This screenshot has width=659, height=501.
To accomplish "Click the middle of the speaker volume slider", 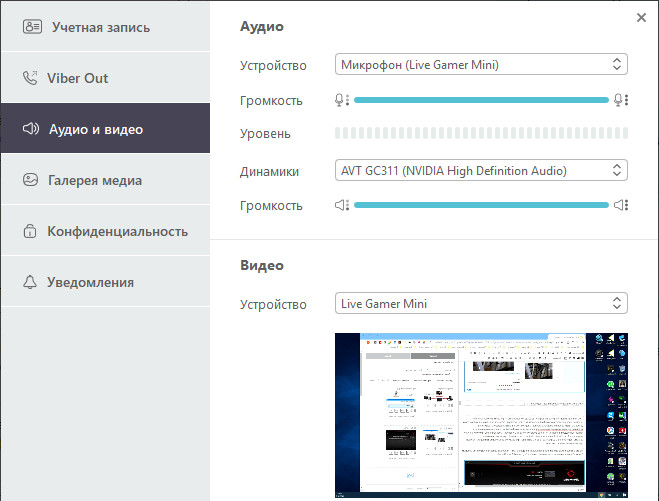I will [x=481, y=205].
